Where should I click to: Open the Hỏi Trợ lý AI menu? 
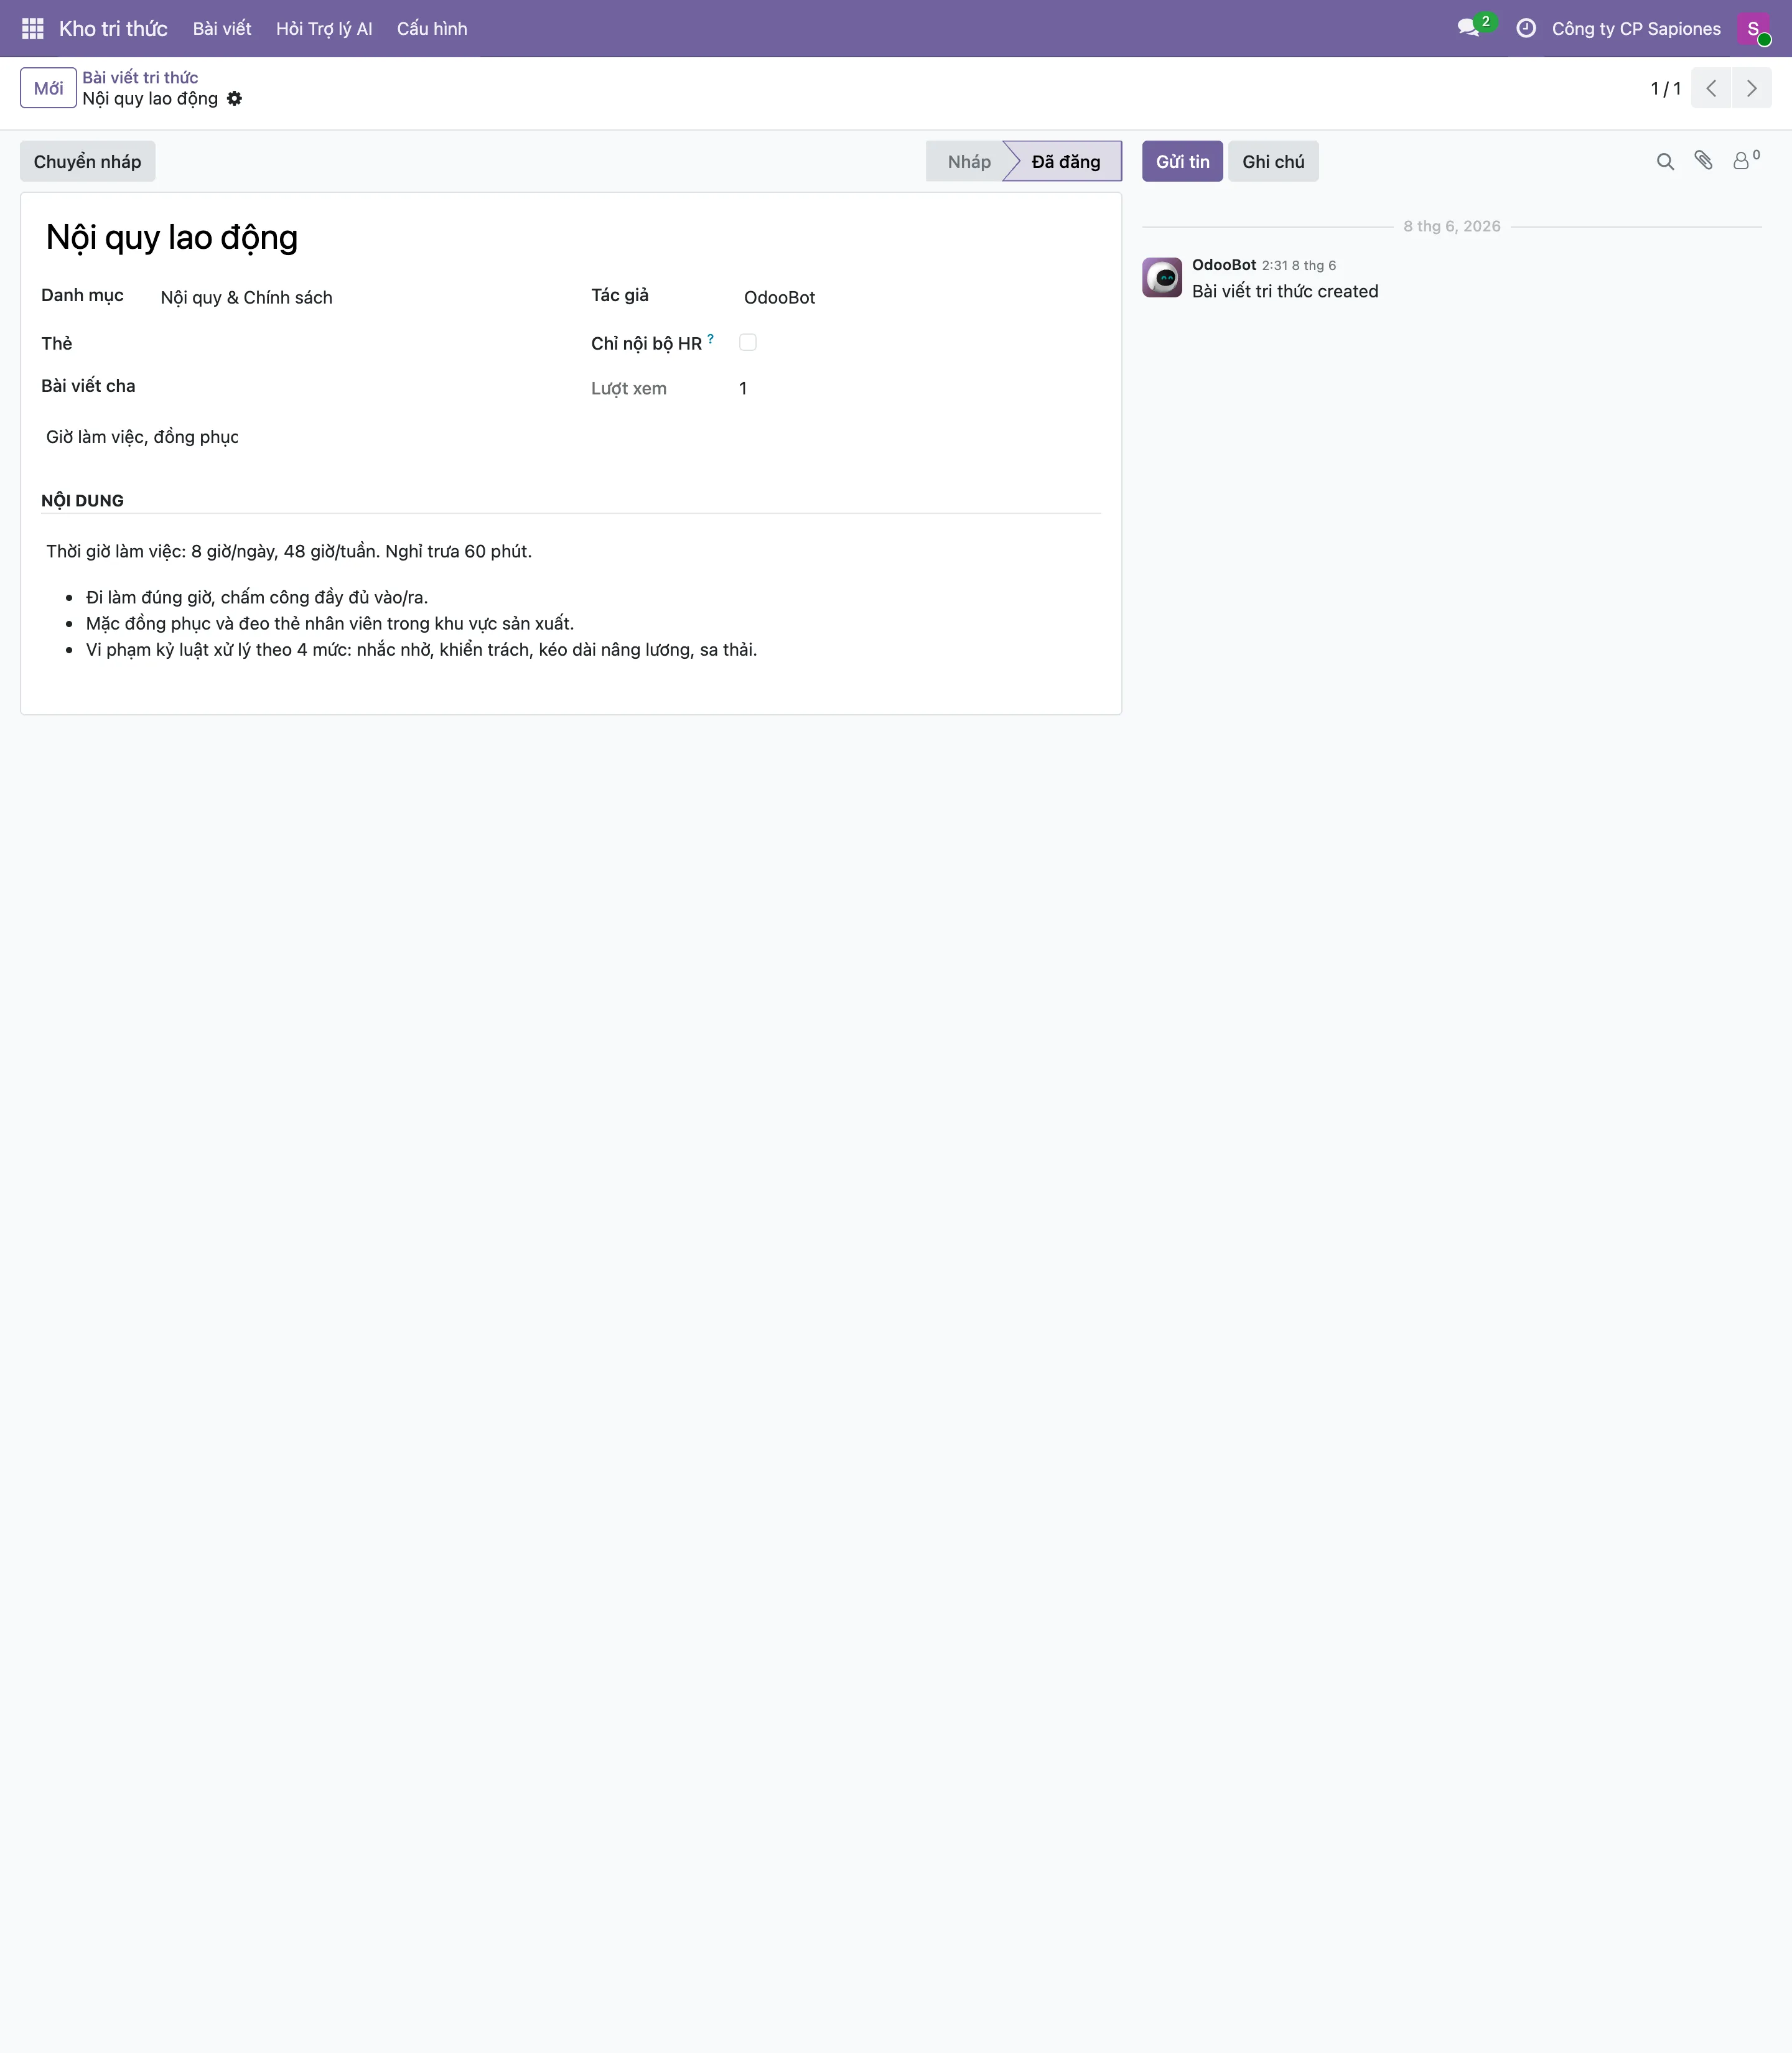[324, 28]
